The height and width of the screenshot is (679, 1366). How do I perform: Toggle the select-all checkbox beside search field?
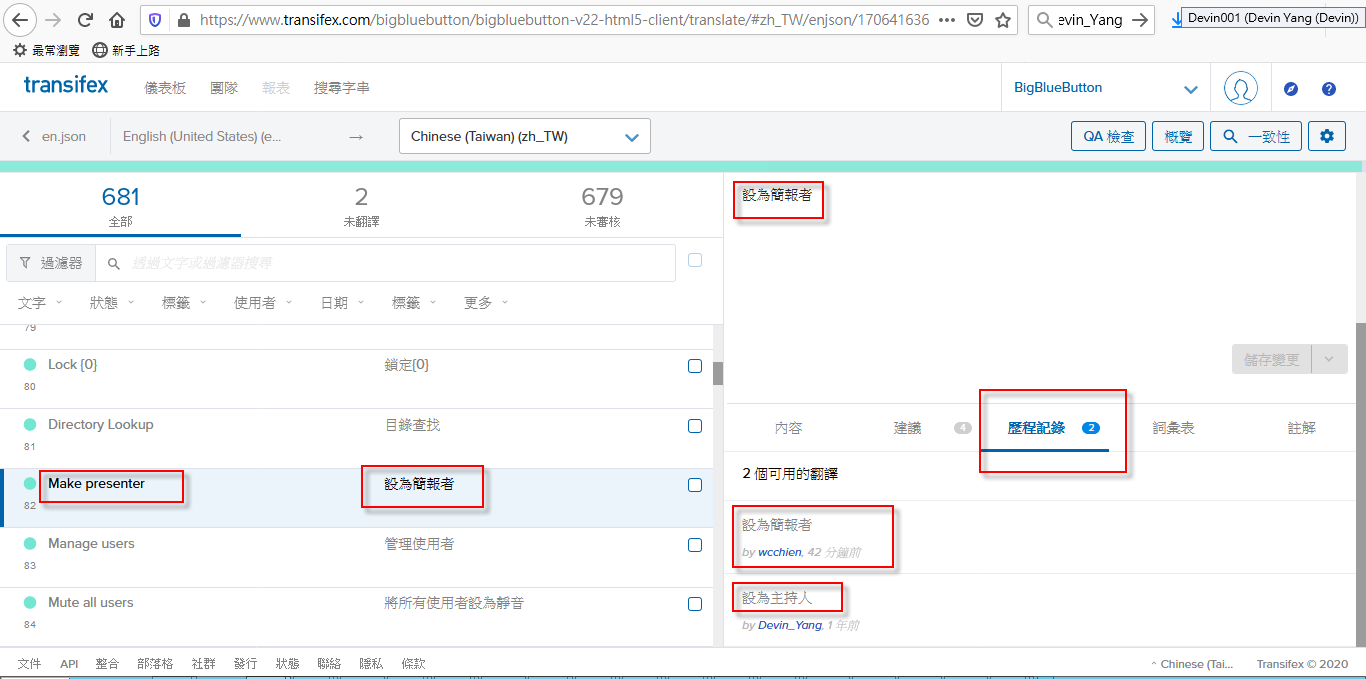(x=695, y=260)
